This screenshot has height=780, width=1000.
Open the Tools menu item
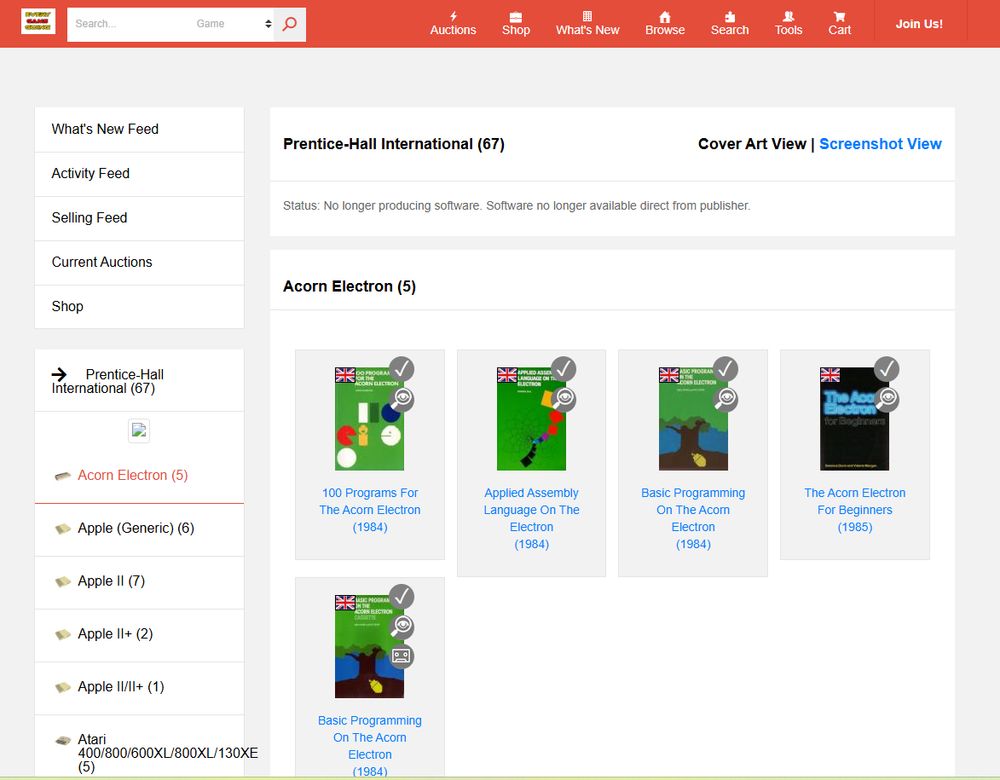pos(788,24)
